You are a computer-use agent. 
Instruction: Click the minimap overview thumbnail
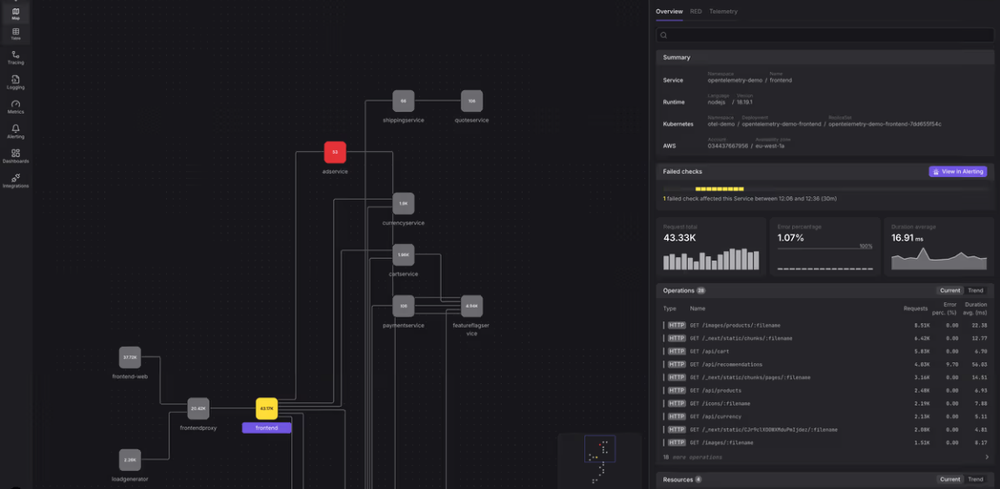tap(599, 460)
